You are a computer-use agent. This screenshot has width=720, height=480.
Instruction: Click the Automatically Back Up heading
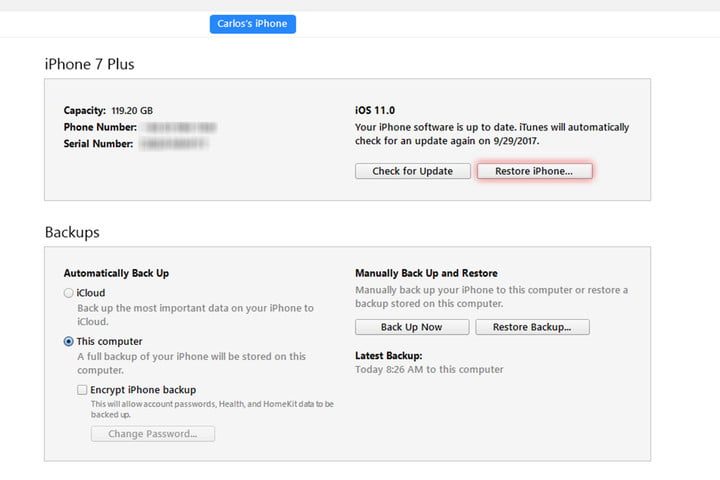click(115, 273)
